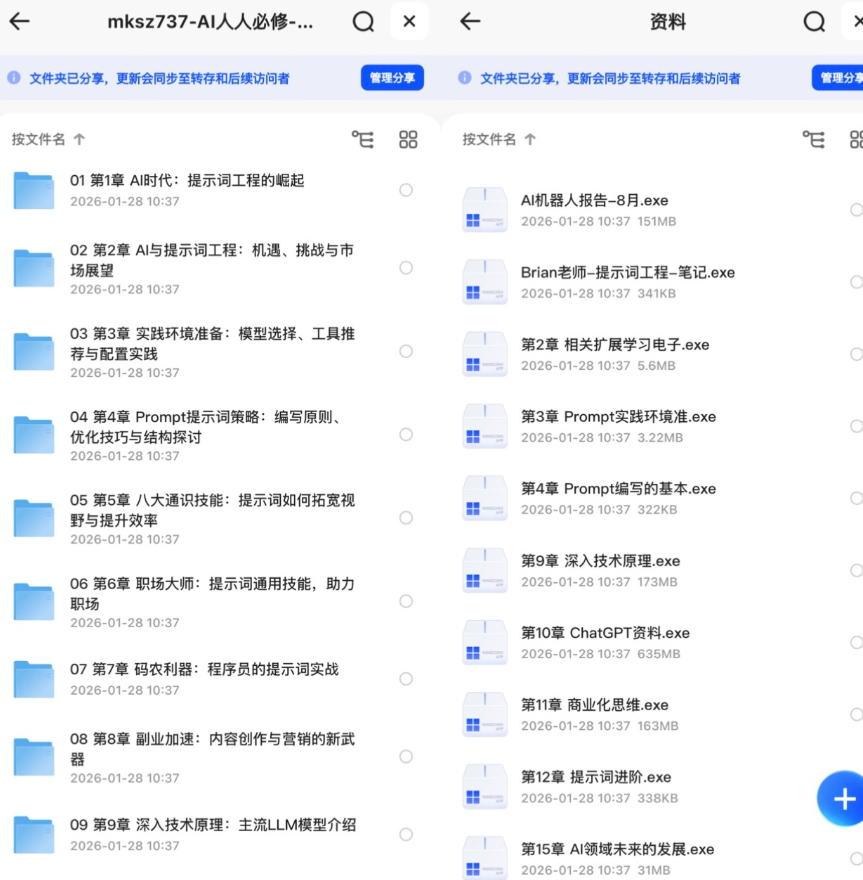
Task: Open search in the mksz737 course folder
Action: coord(362,22)
